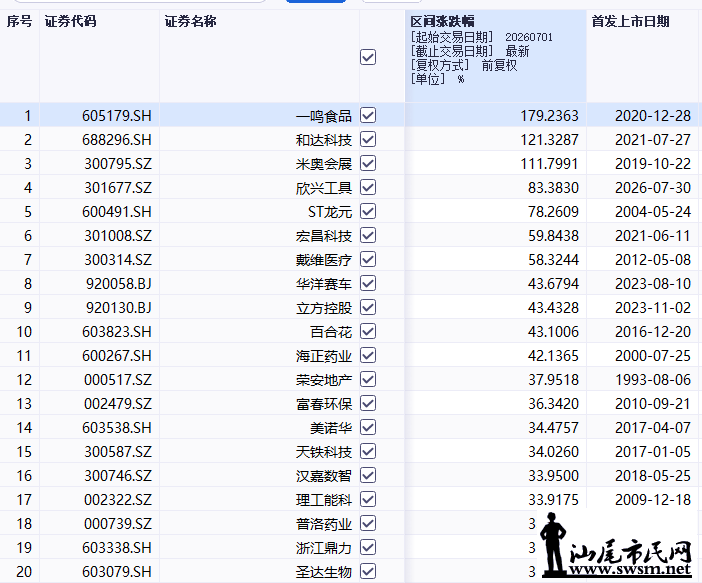Select the value 34.0260

pyautogui.click(x=553, y=452)
